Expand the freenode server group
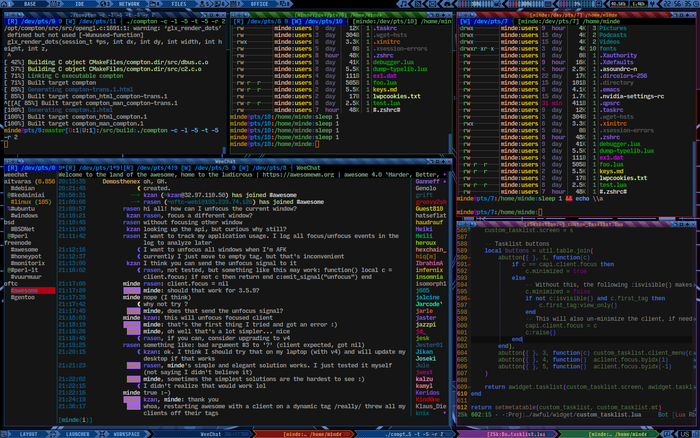 coord(16,242)
